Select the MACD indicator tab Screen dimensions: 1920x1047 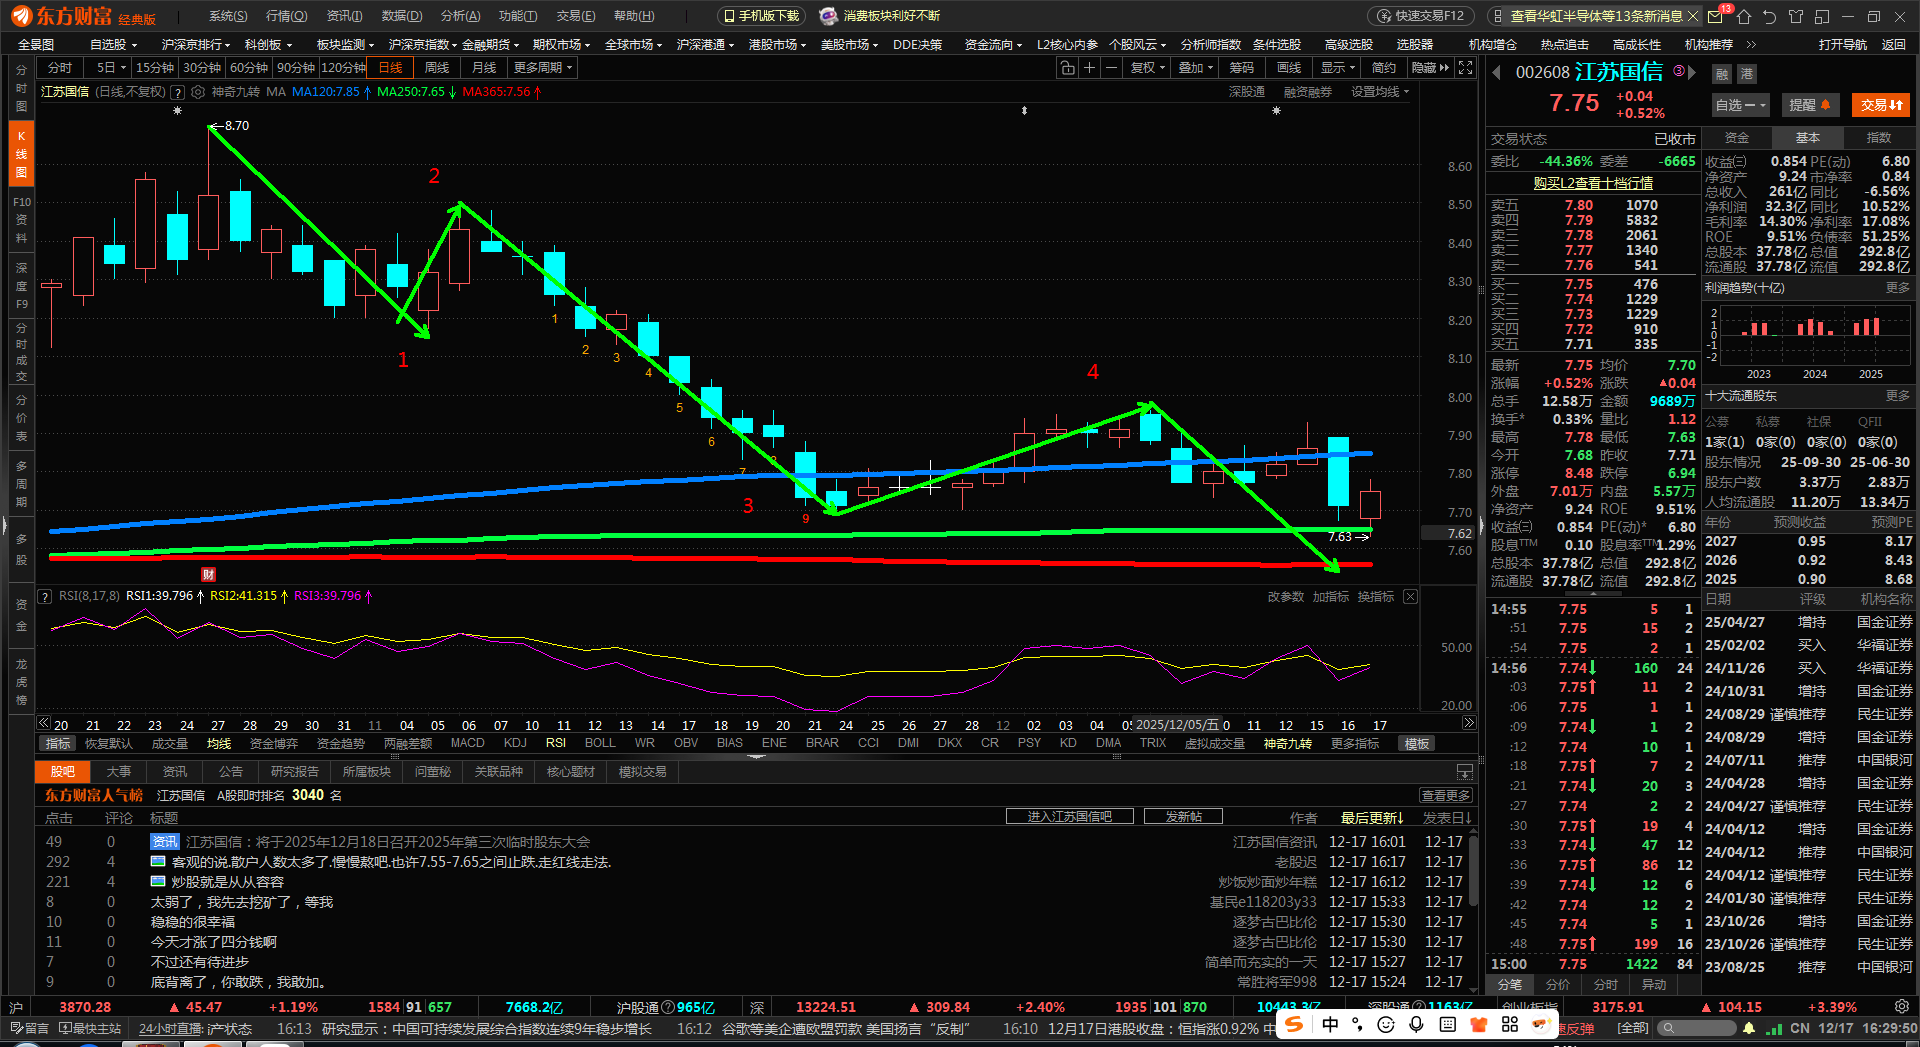(x=467, y=743)
